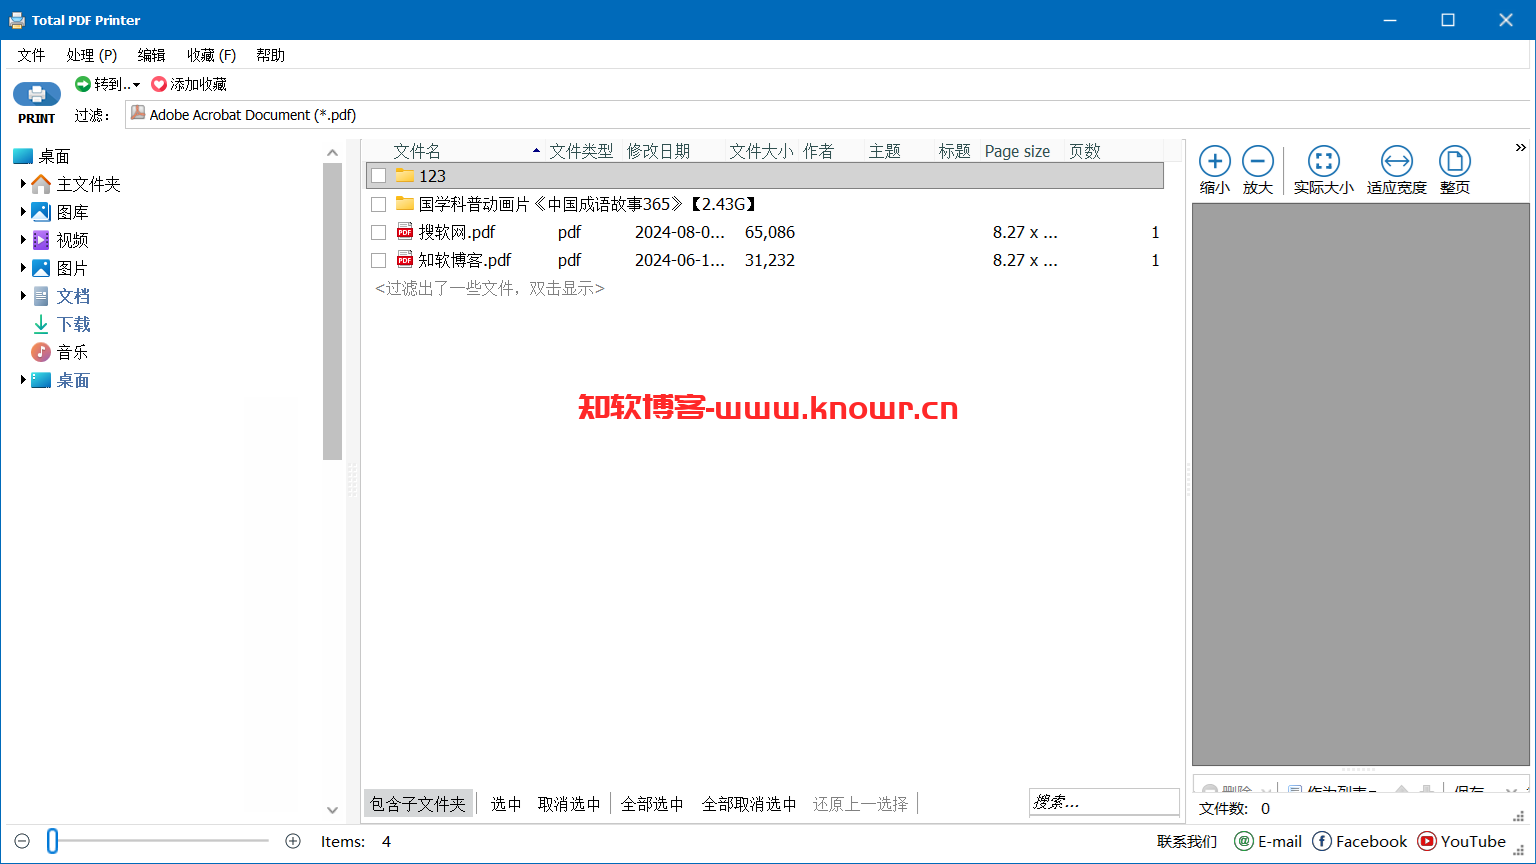
Task: Expand the 视频 tree node
Action: 23,240
